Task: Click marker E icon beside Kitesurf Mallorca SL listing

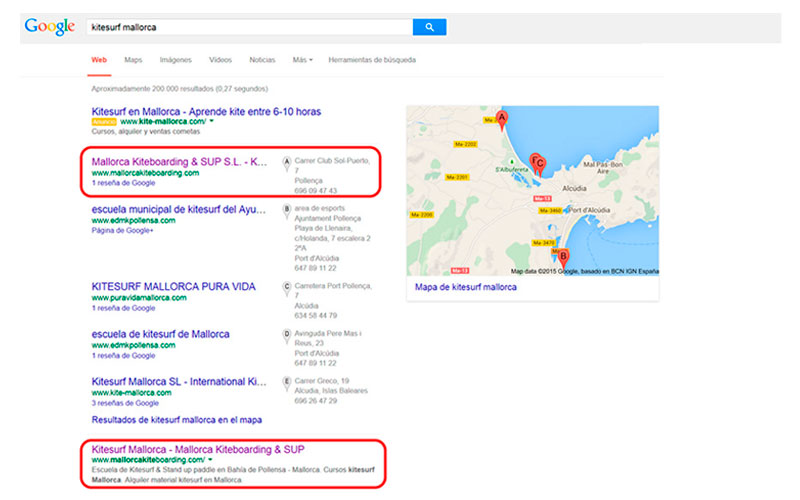Action: click(x=287, y=383)
